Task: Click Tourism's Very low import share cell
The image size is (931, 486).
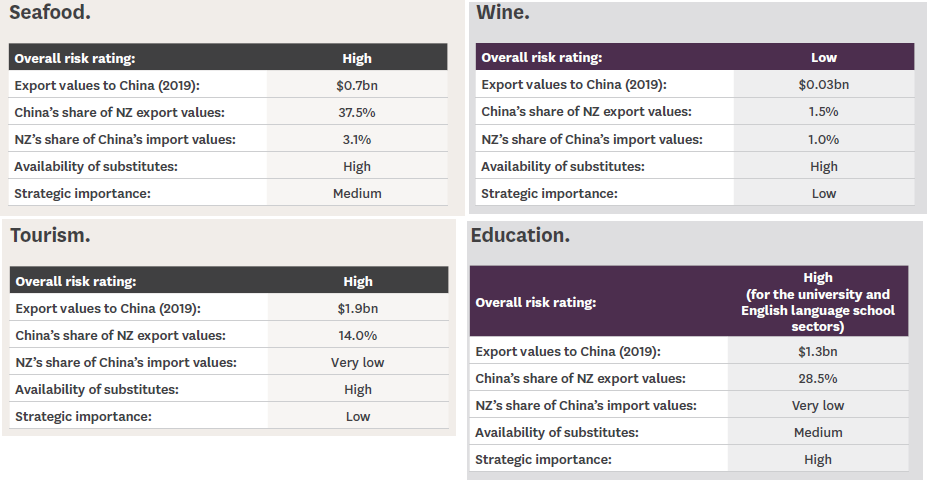Action: [x=357, y=362]
